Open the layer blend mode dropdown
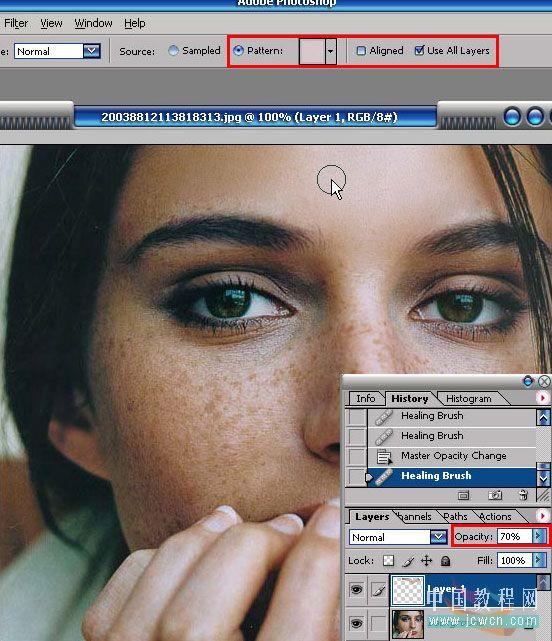Screen dimensions: 552x641 pyautogui.click(x=398, y=537)
